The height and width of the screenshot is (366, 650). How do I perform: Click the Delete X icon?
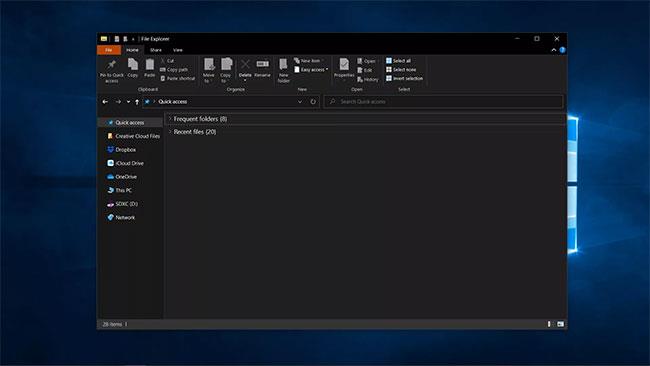coord(245,64)
